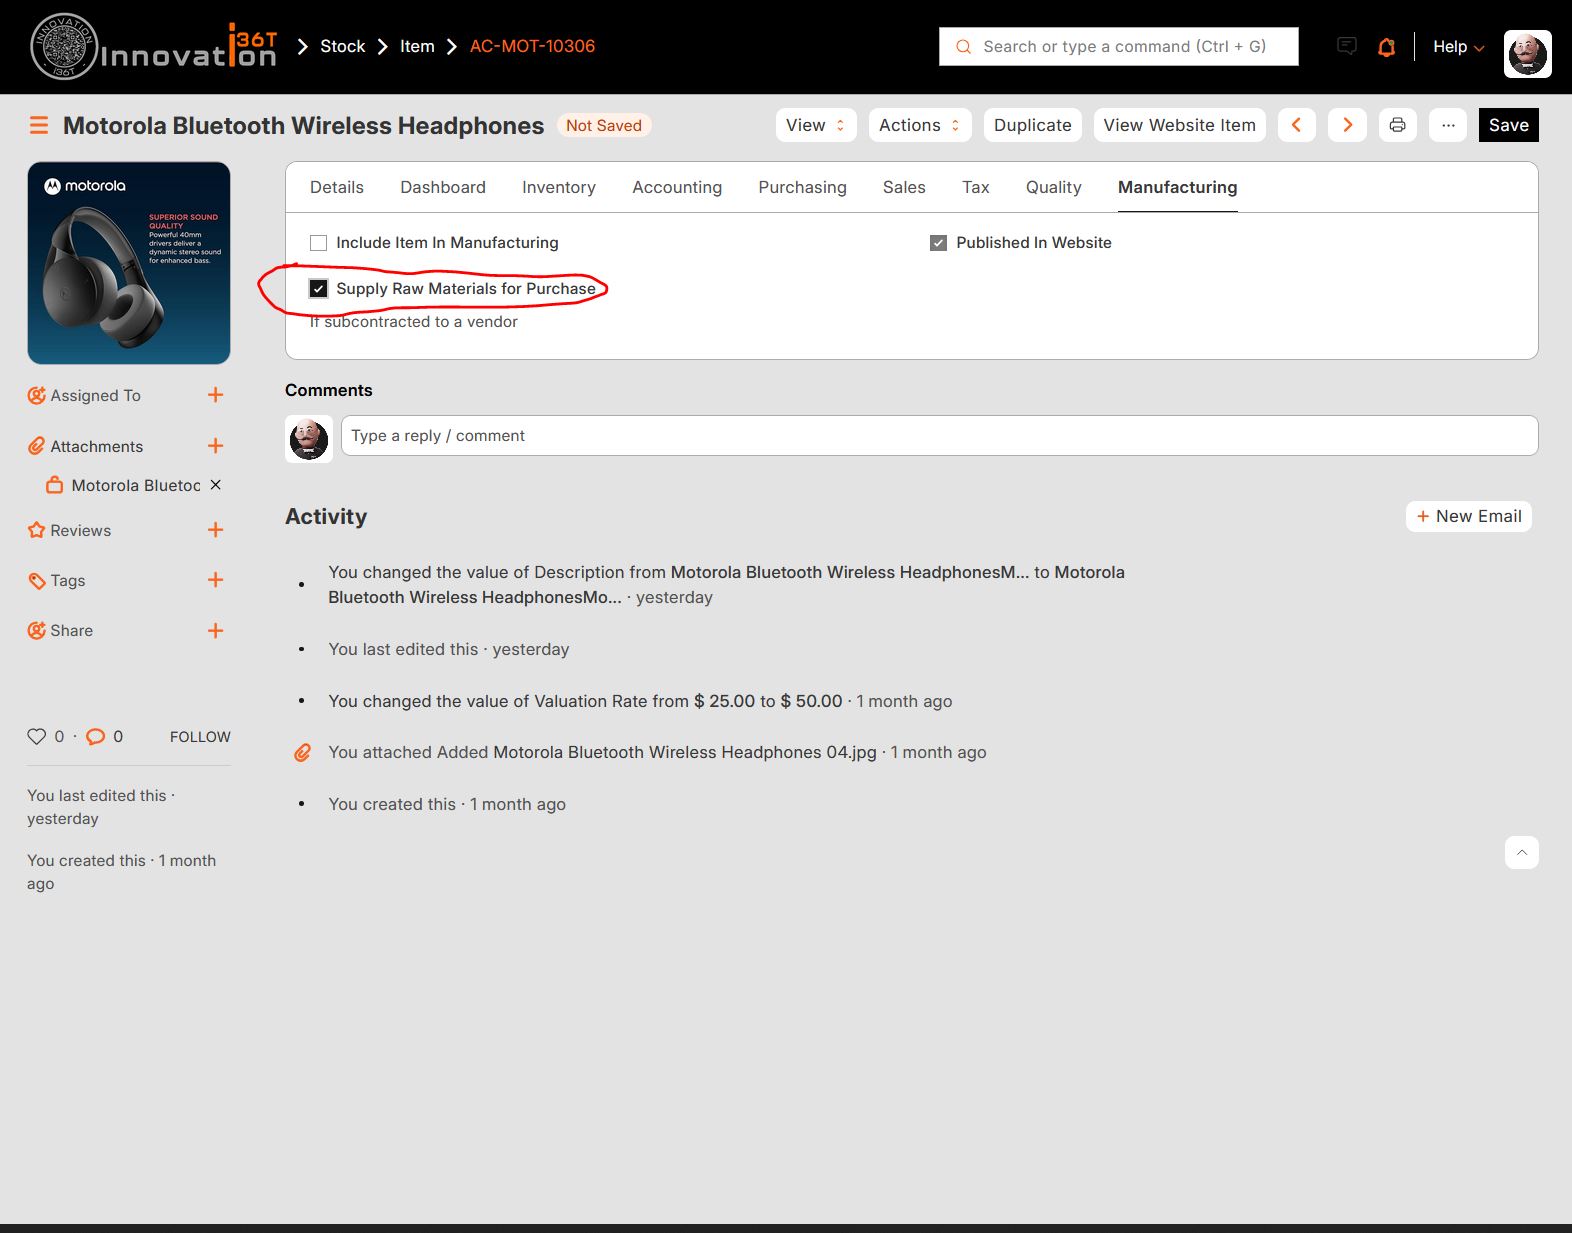Expand the Actions dropdown

point(919,125)
